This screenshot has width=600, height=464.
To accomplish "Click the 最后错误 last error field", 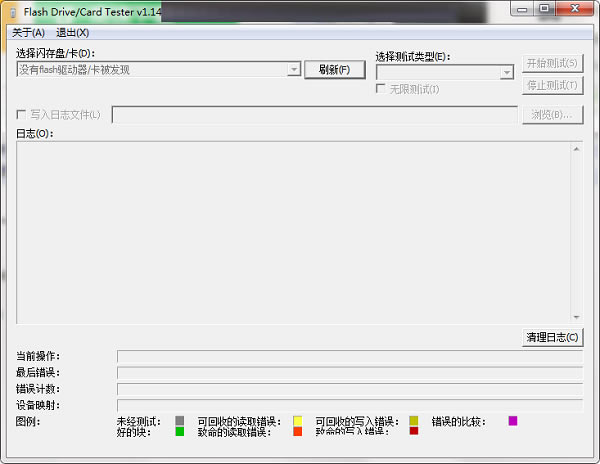I will tap(350, 373).
